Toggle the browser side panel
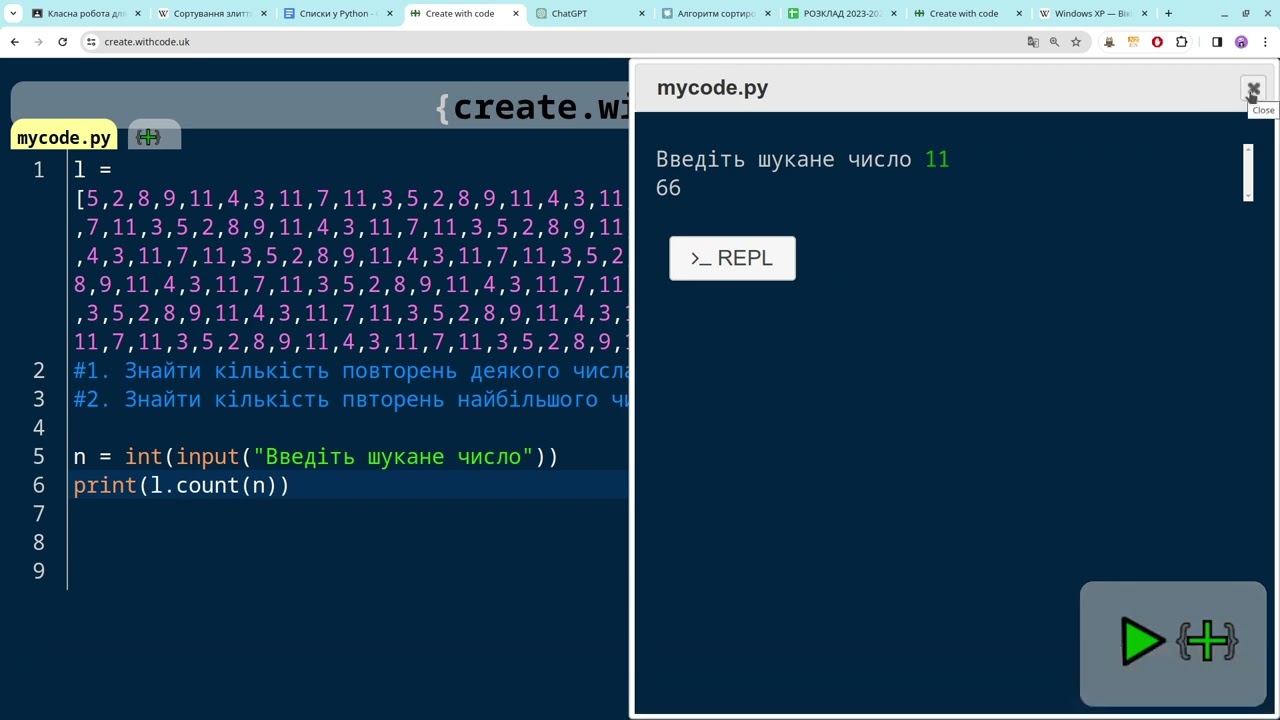 (1217, 42)
